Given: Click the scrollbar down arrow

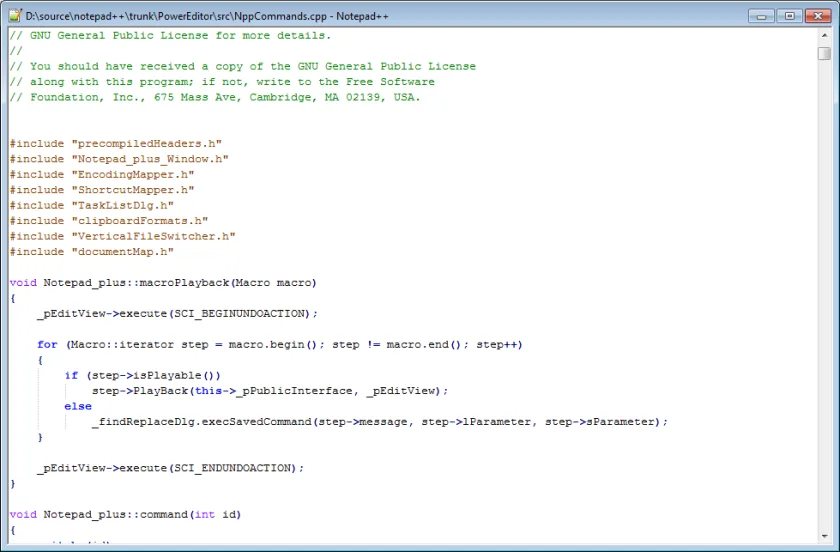Looking at the screenshot, I should tap(824, 535).
